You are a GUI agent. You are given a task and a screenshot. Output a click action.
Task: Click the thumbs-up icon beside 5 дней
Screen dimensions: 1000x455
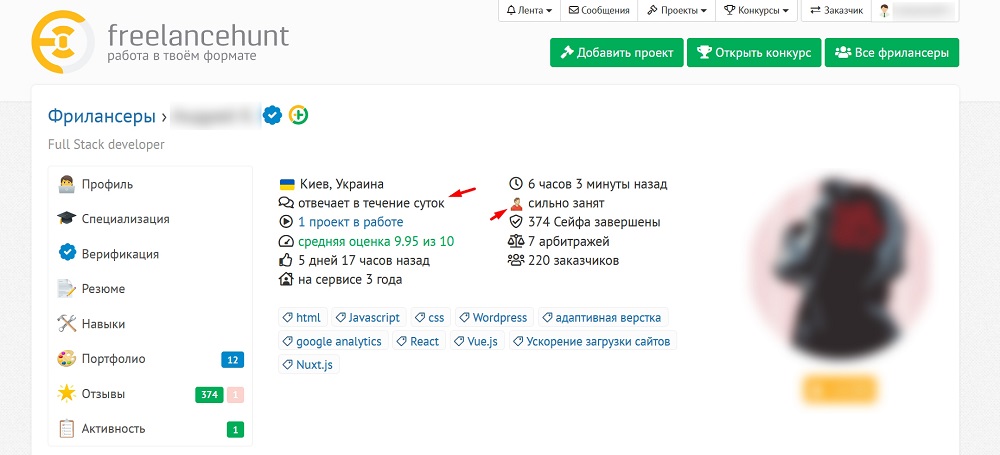tap(286, 260)
